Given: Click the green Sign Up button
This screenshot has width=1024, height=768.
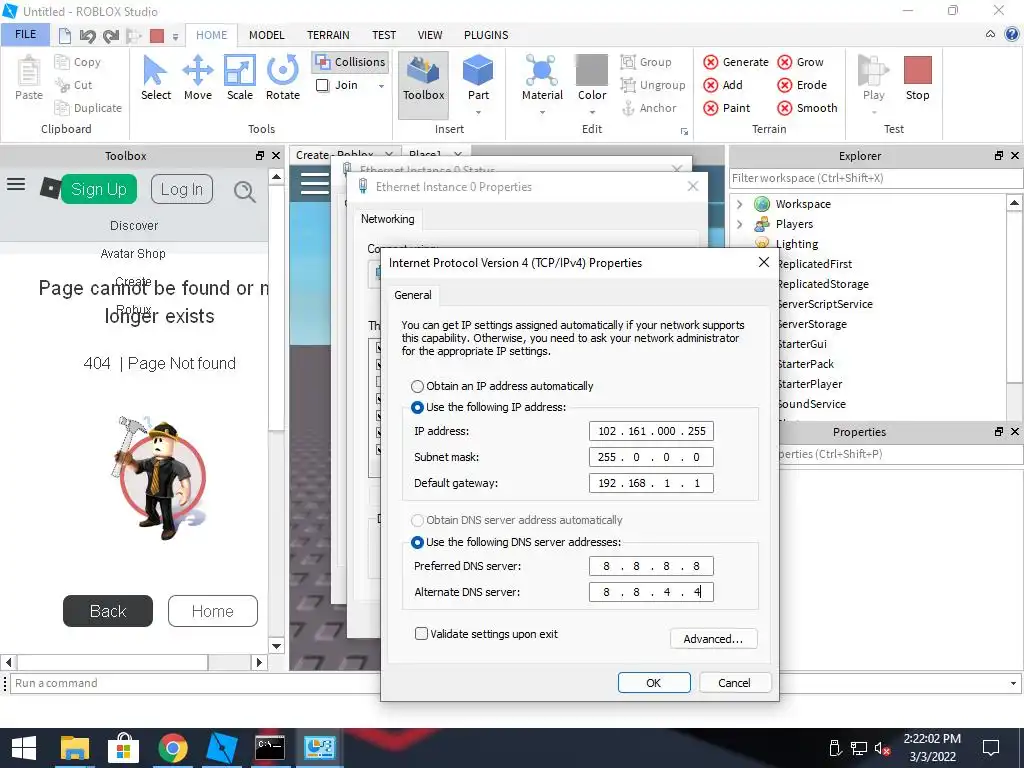Looking at the screenshot, I should tap(99, 189).
